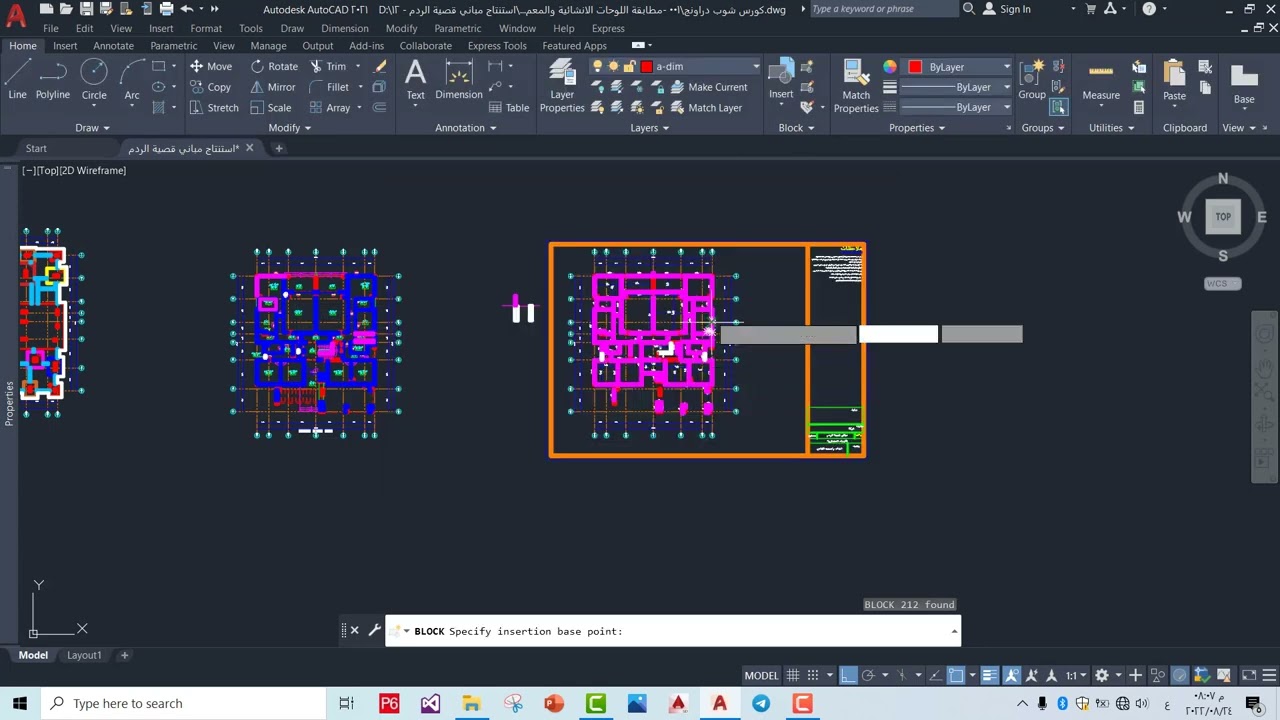
Task: Select the Arc tool
Action: point(132,79)
